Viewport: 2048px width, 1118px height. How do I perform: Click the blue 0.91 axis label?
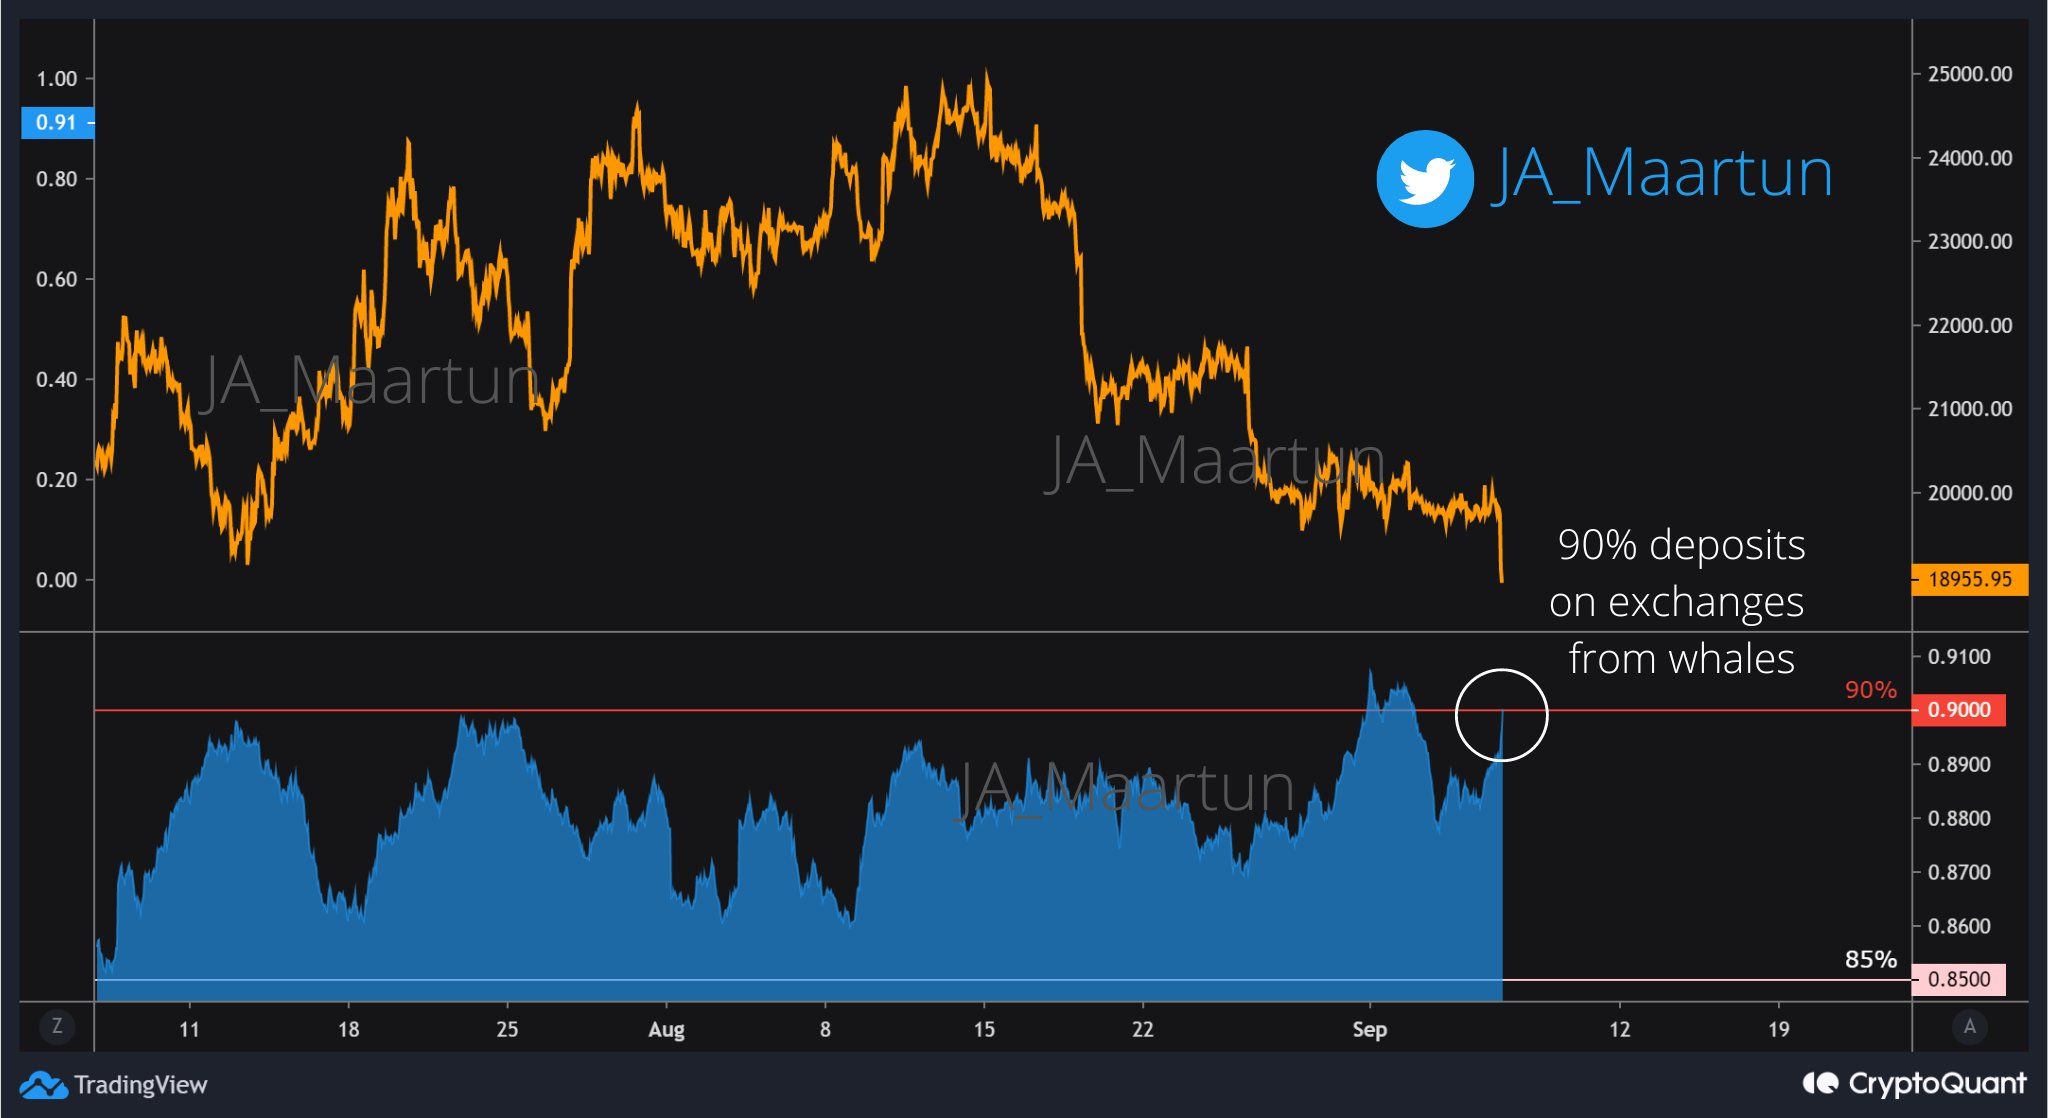pos(57,123)
